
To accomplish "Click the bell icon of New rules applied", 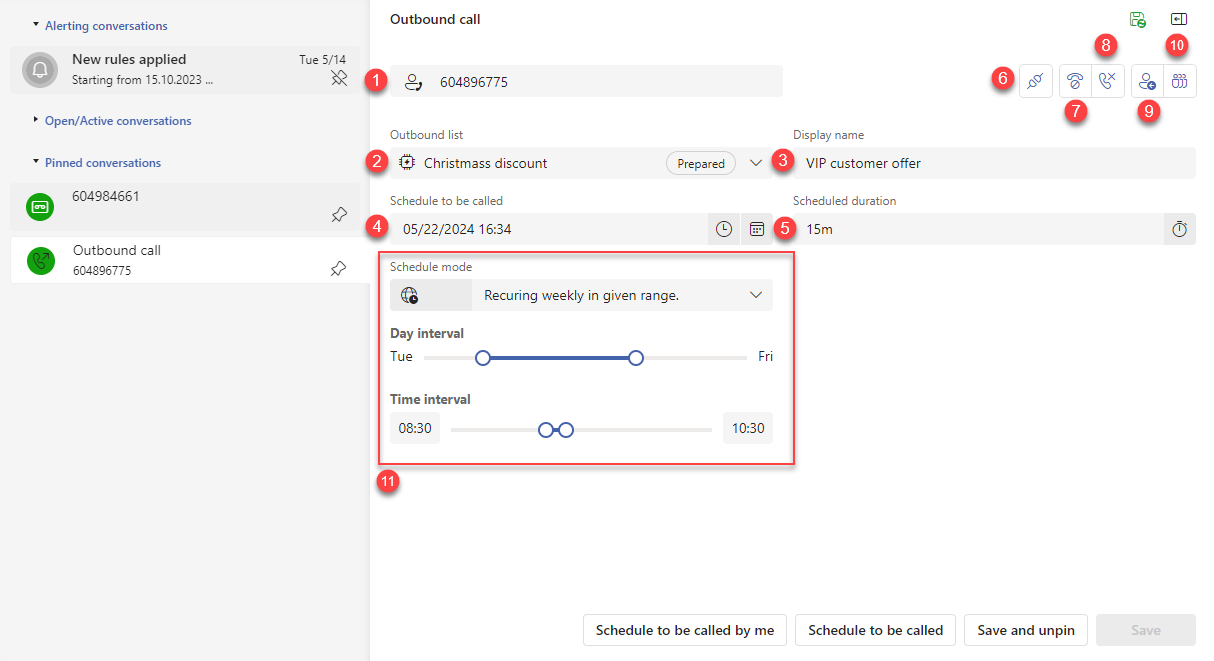I will click(41, 71).
